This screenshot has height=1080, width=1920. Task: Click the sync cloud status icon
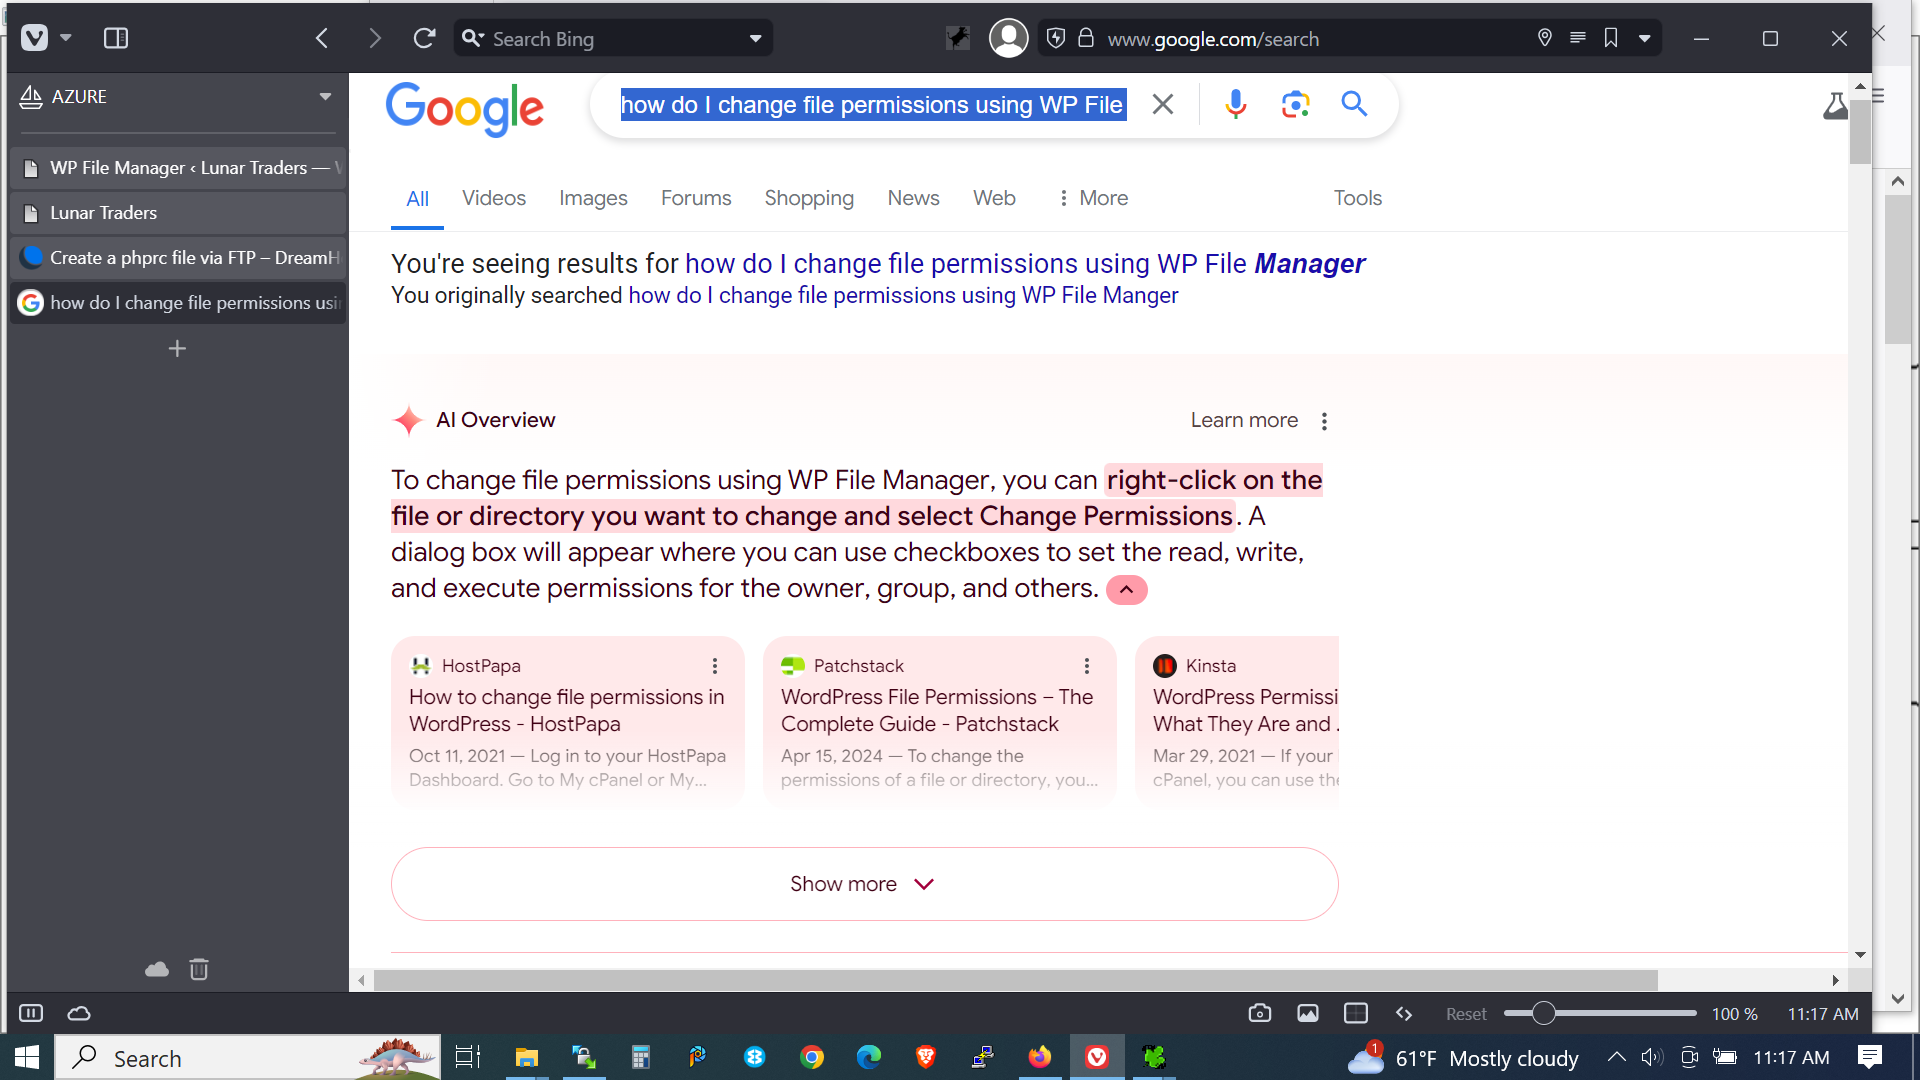pos(79,1013)
